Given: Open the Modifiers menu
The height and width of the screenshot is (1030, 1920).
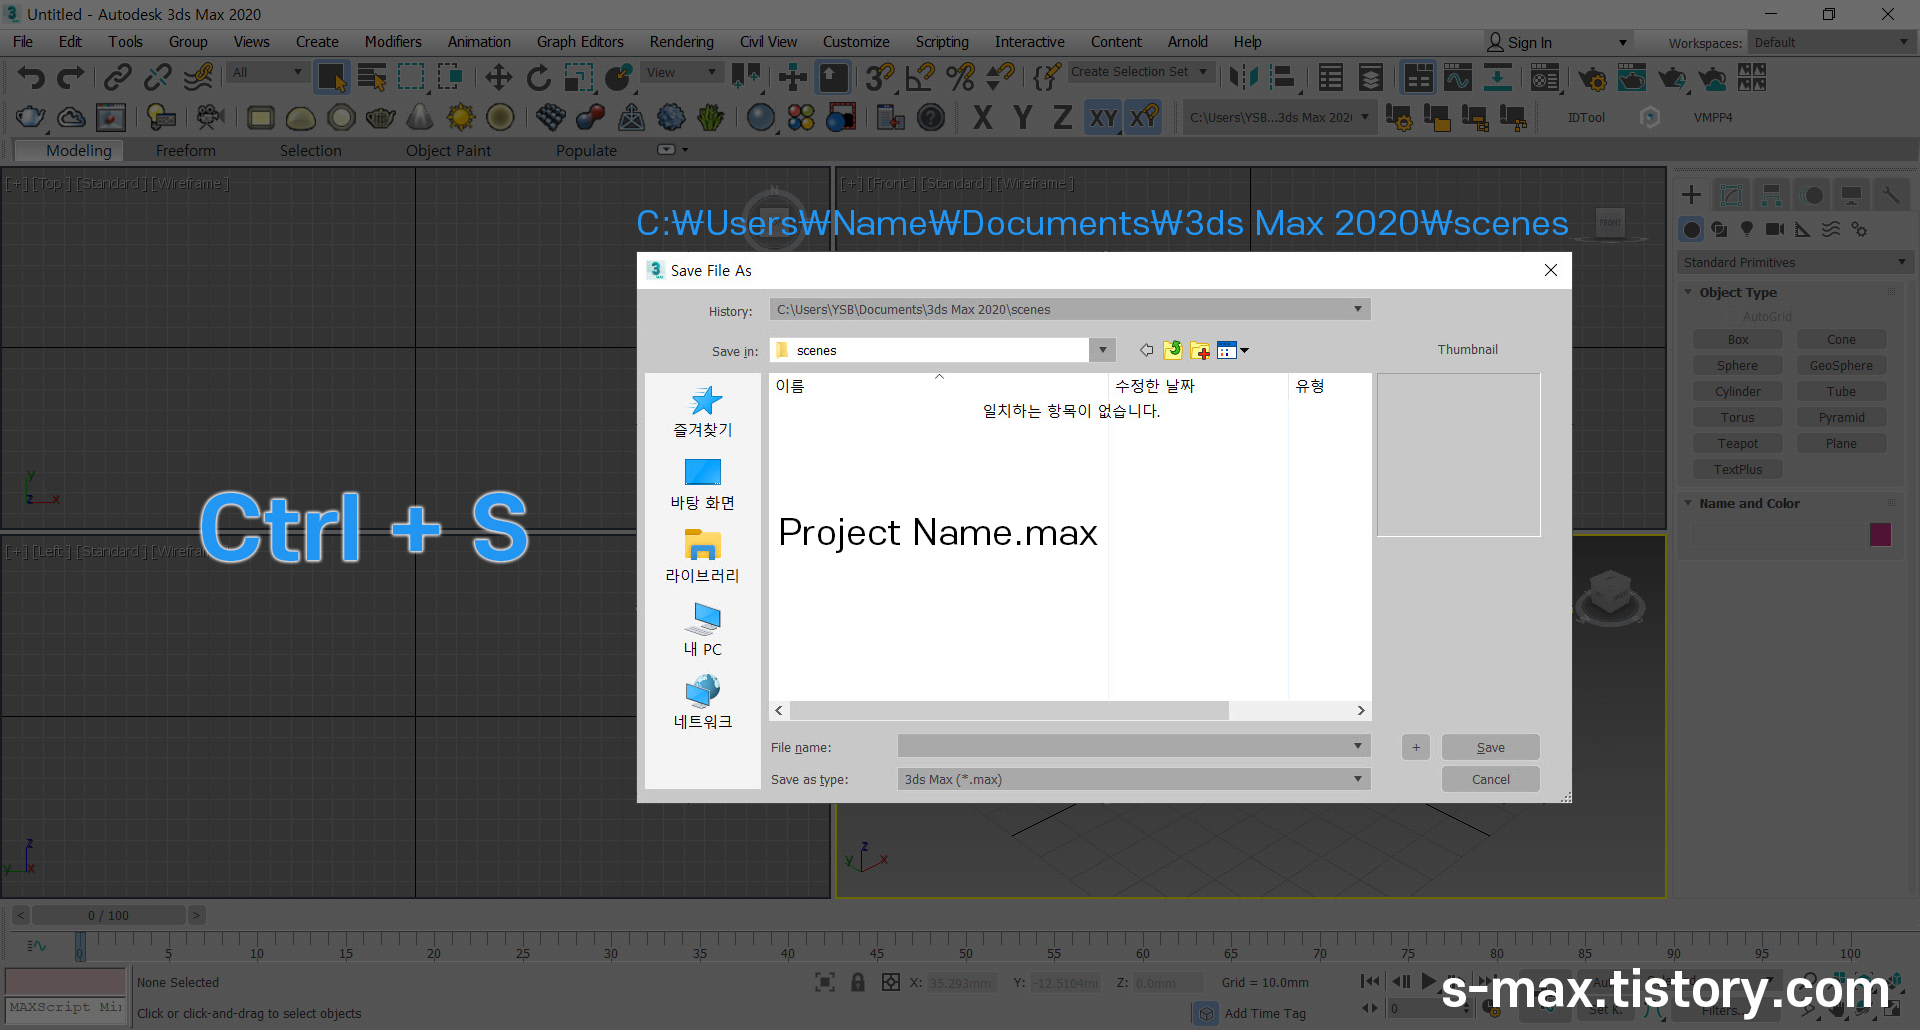Looking at the screenshot, I should pyautogui.click(x=393, y=42).
